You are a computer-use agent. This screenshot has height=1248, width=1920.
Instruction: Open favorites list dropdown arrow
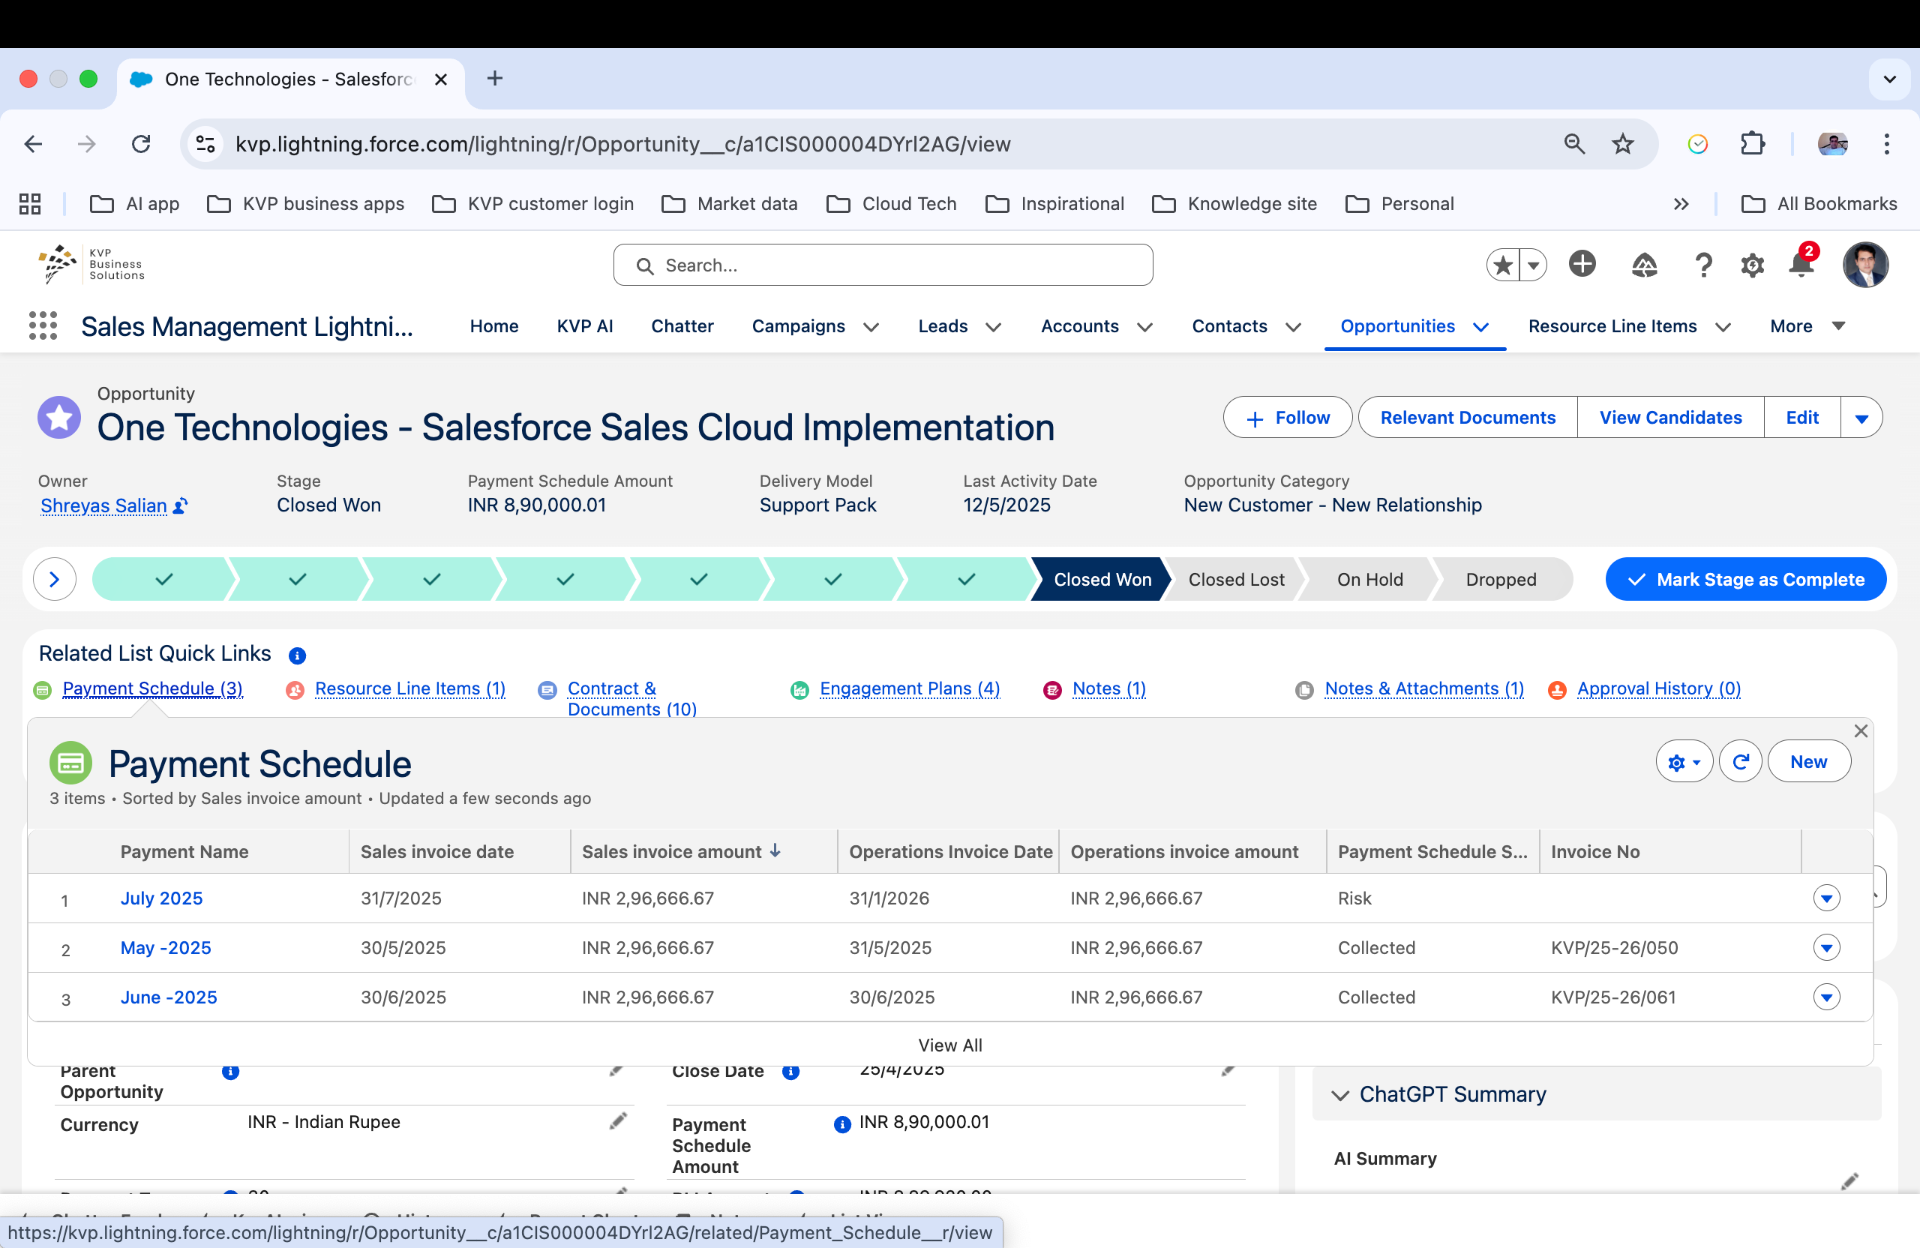(1533, 265)
